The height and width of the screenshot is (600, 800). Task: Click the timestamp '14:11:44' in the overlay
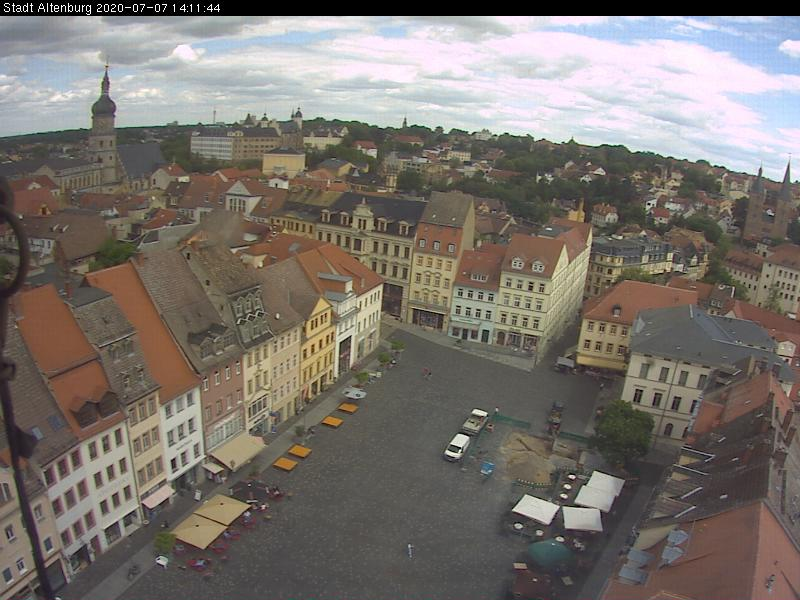[198, 8]
